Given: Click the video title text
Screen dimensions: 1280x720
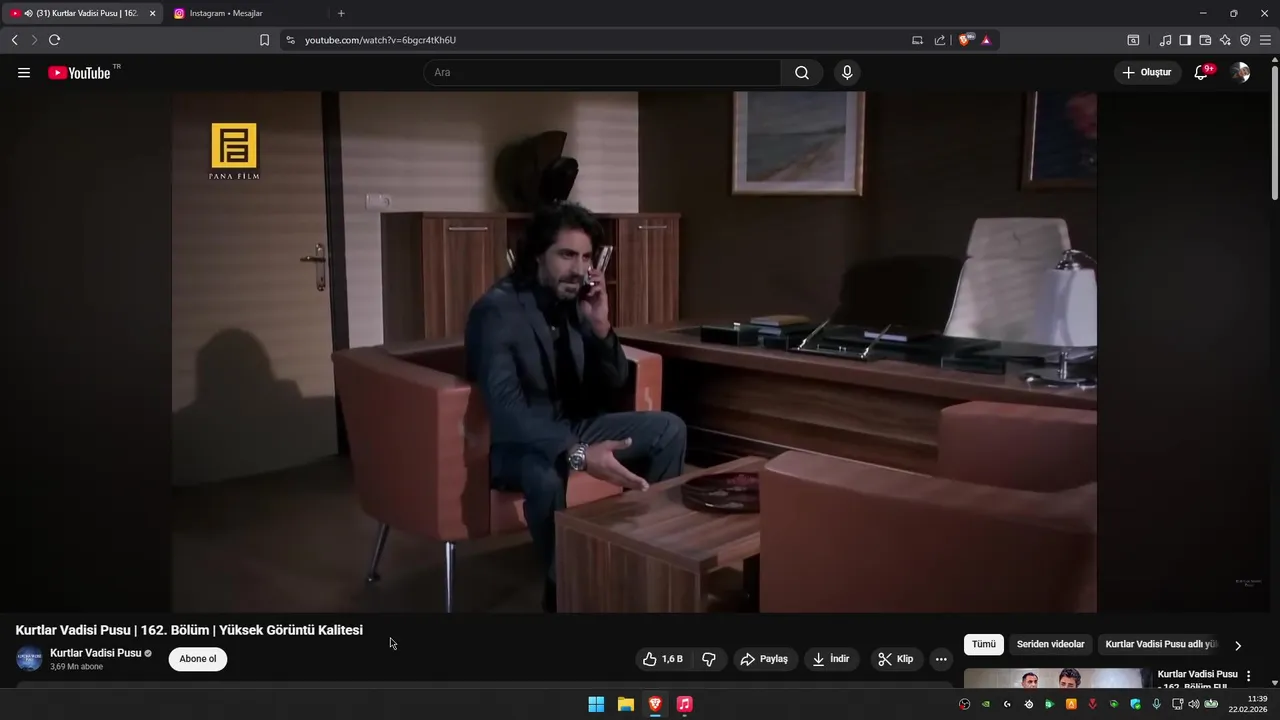Looking at the screenshot, I should [189, 630].
